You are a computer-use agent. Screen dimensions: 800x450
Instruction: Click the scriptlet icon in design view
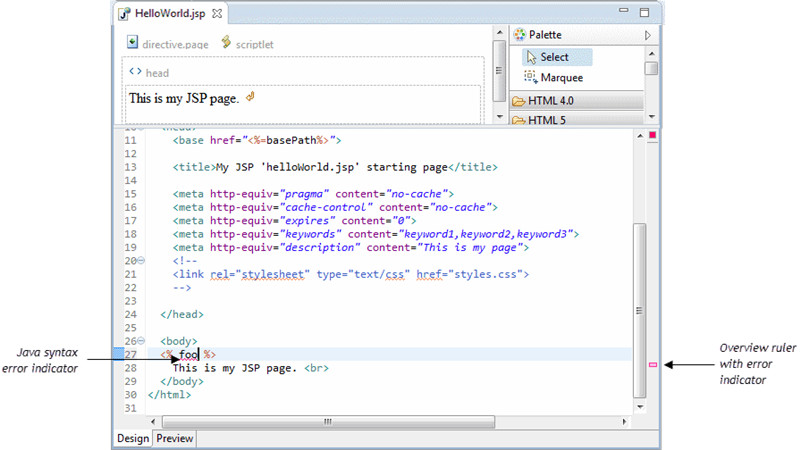click(x=227, y=42)
